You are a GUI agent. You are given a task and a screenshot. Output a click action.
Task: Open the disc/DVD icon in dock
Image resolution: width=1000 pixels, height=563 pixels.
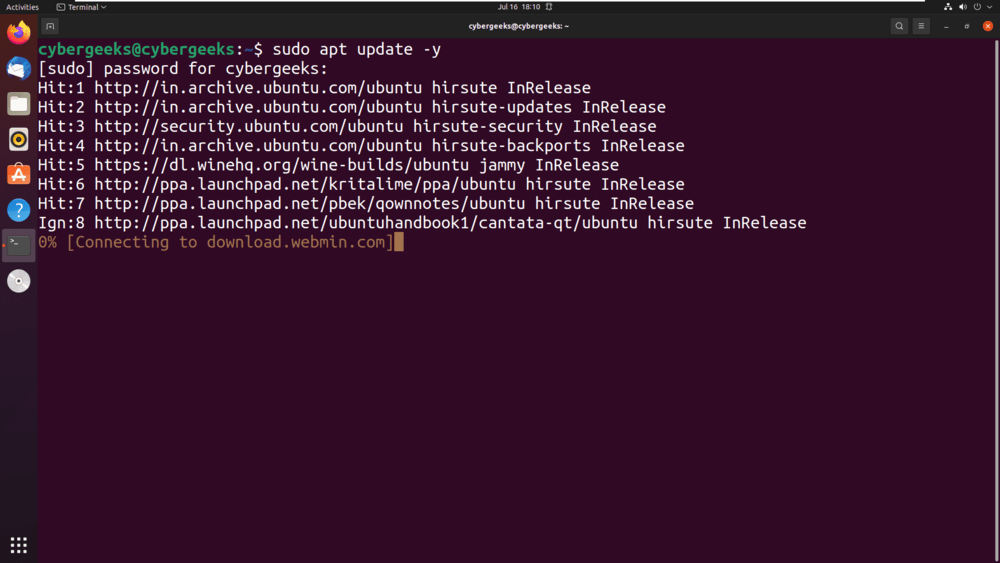click(18, 281)
